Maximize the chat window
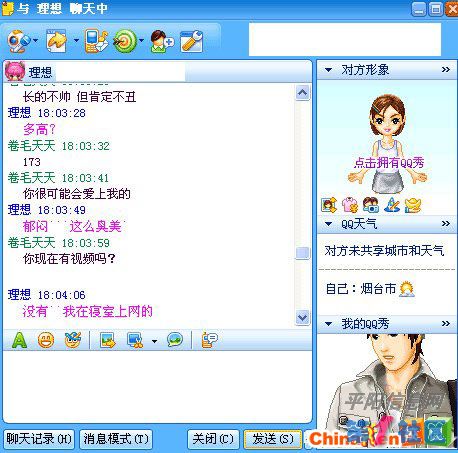This screenshot has width=458, height=453. pos(436,9)
